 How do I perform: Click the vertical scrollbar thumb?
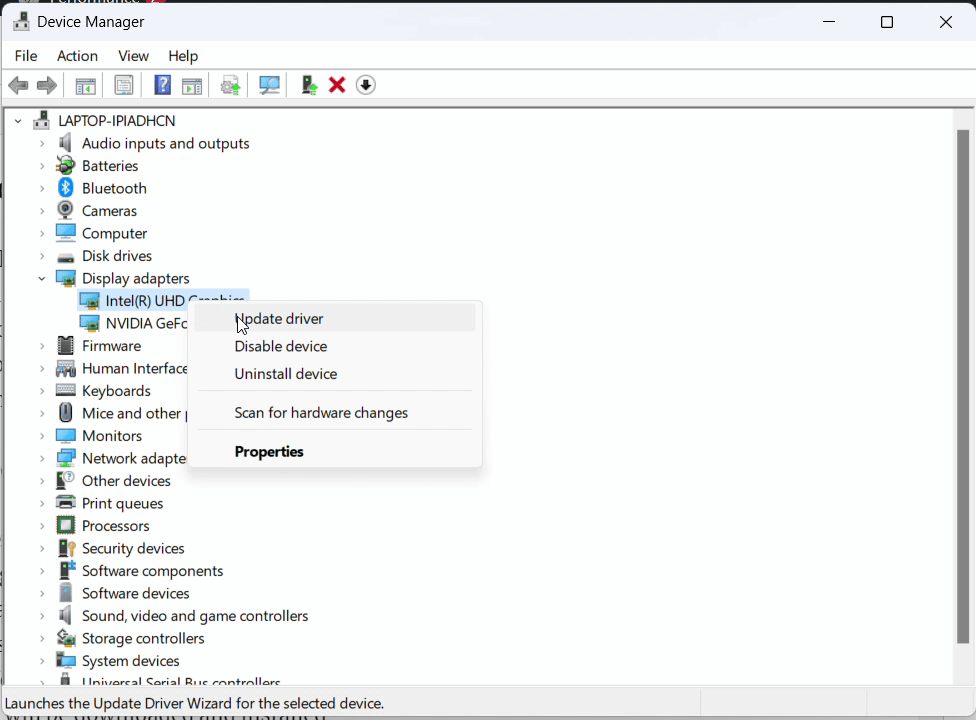click(963, 386)
